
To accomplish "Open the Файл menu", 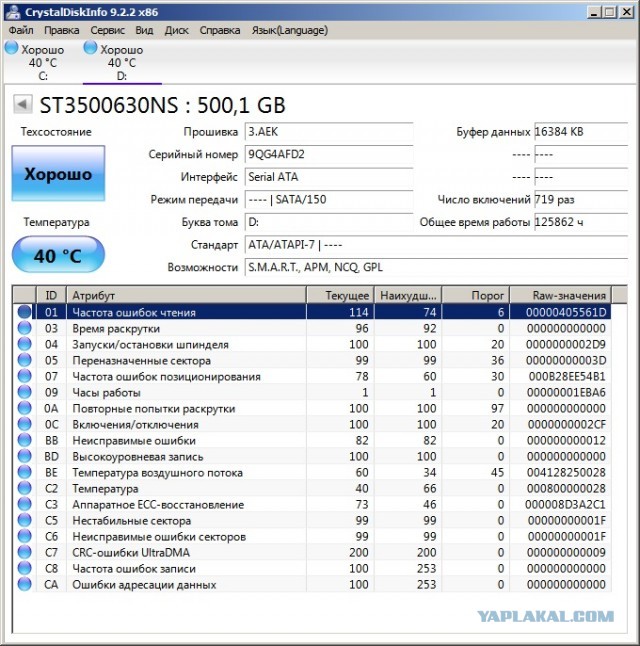I will coord(21,30).
